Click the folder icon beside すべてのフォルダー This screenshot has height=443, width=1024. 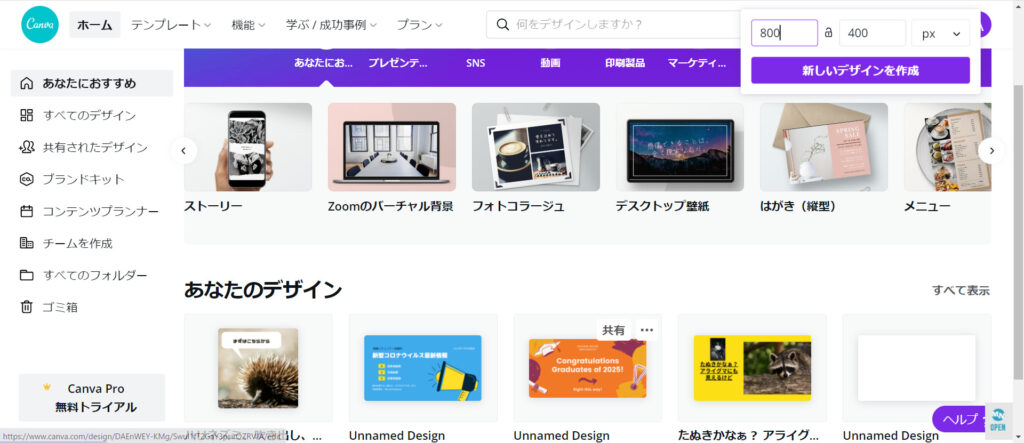[27, 275]
